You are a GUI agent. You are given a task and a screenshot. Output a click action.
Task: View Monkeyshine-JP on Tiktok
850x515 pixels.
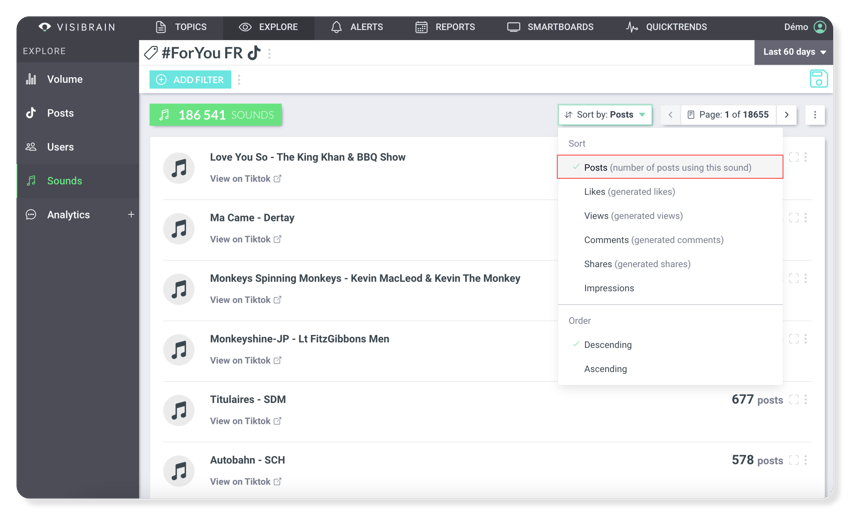click(x=246, y=360)
